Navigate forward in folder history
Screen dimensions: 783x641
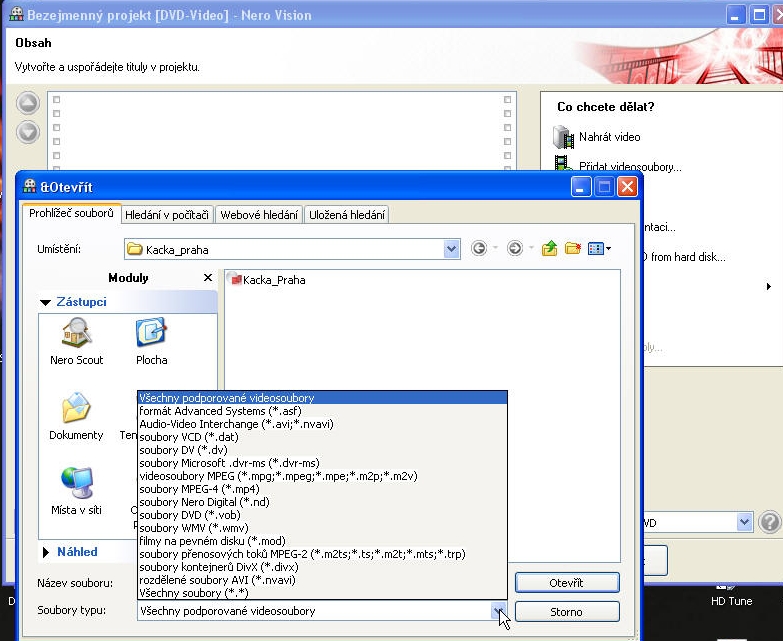pyautogui.click(x=515, y=249)
